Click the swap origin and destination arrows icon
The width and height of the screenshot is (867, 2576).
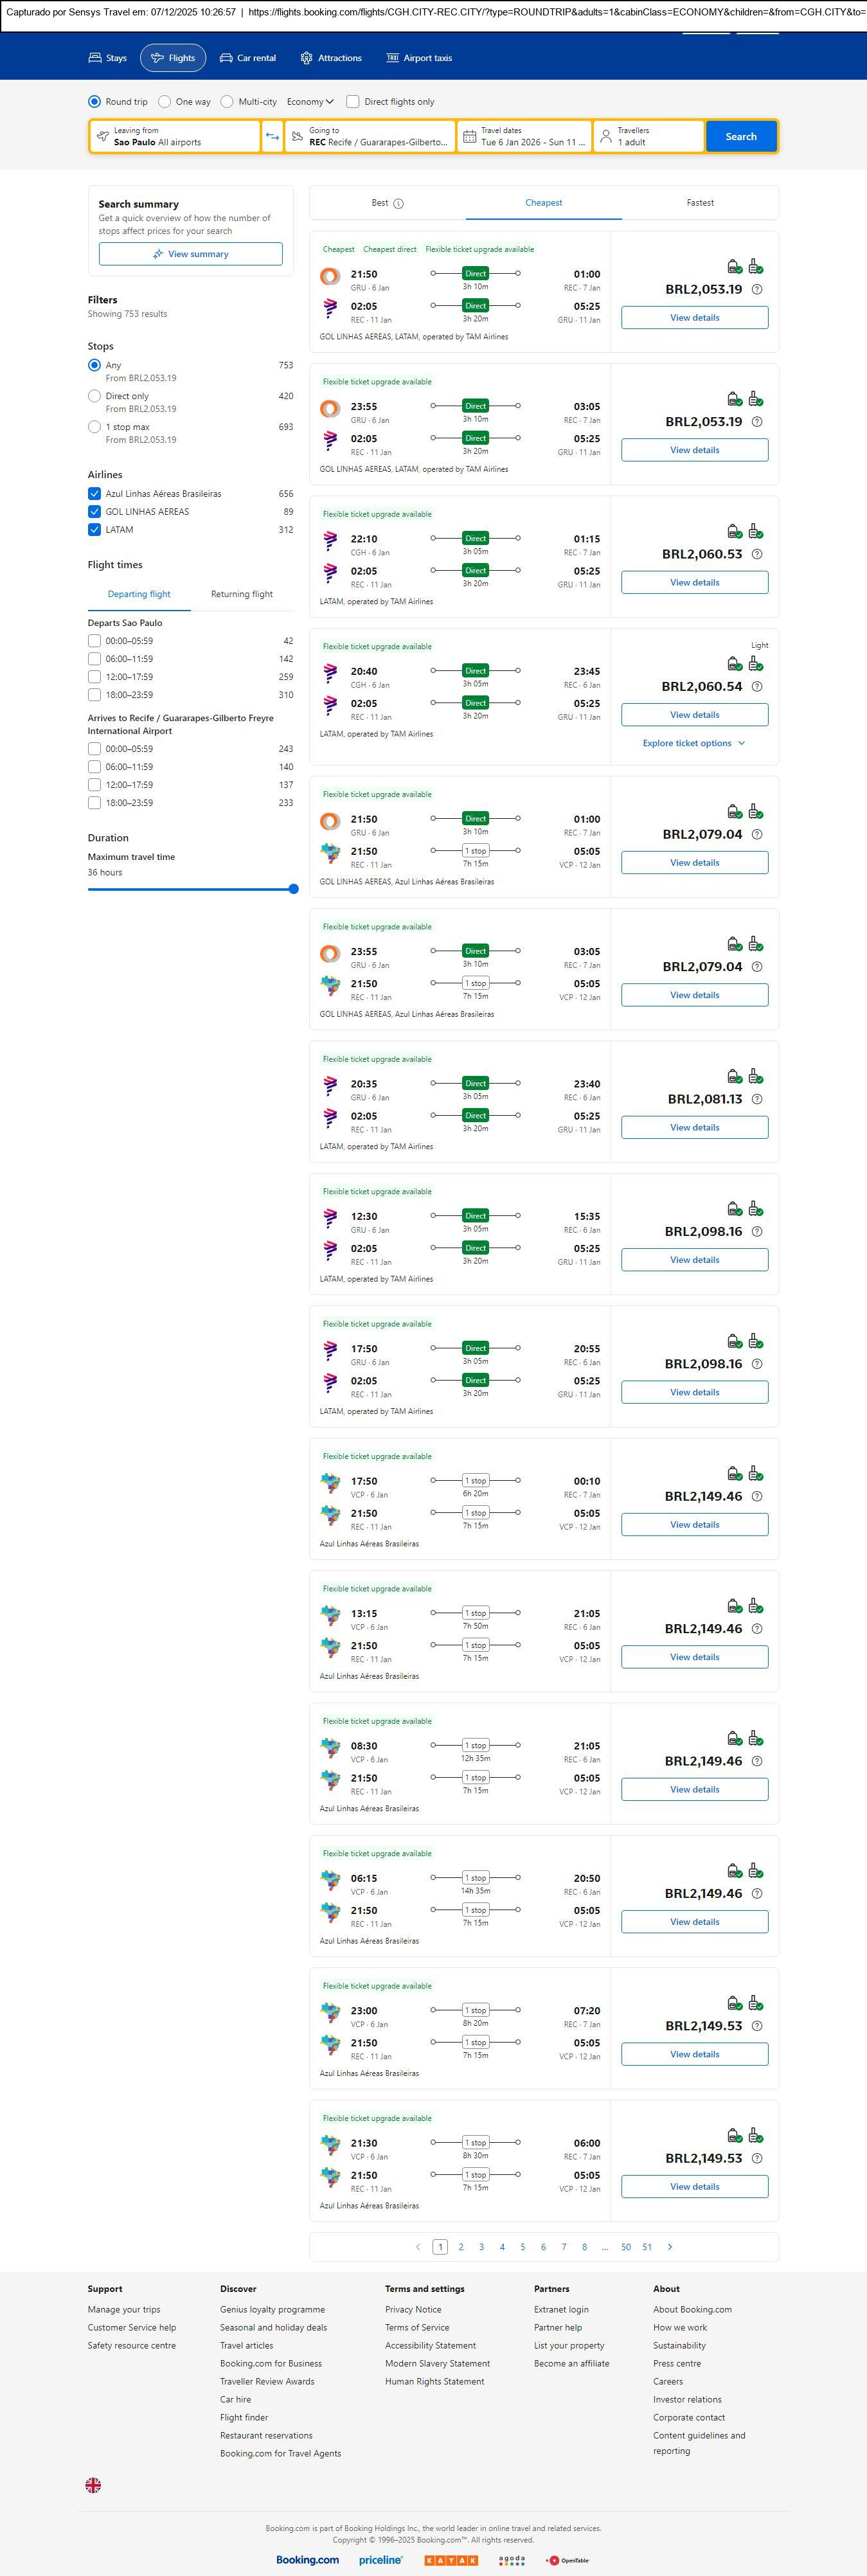pos(272,136)
